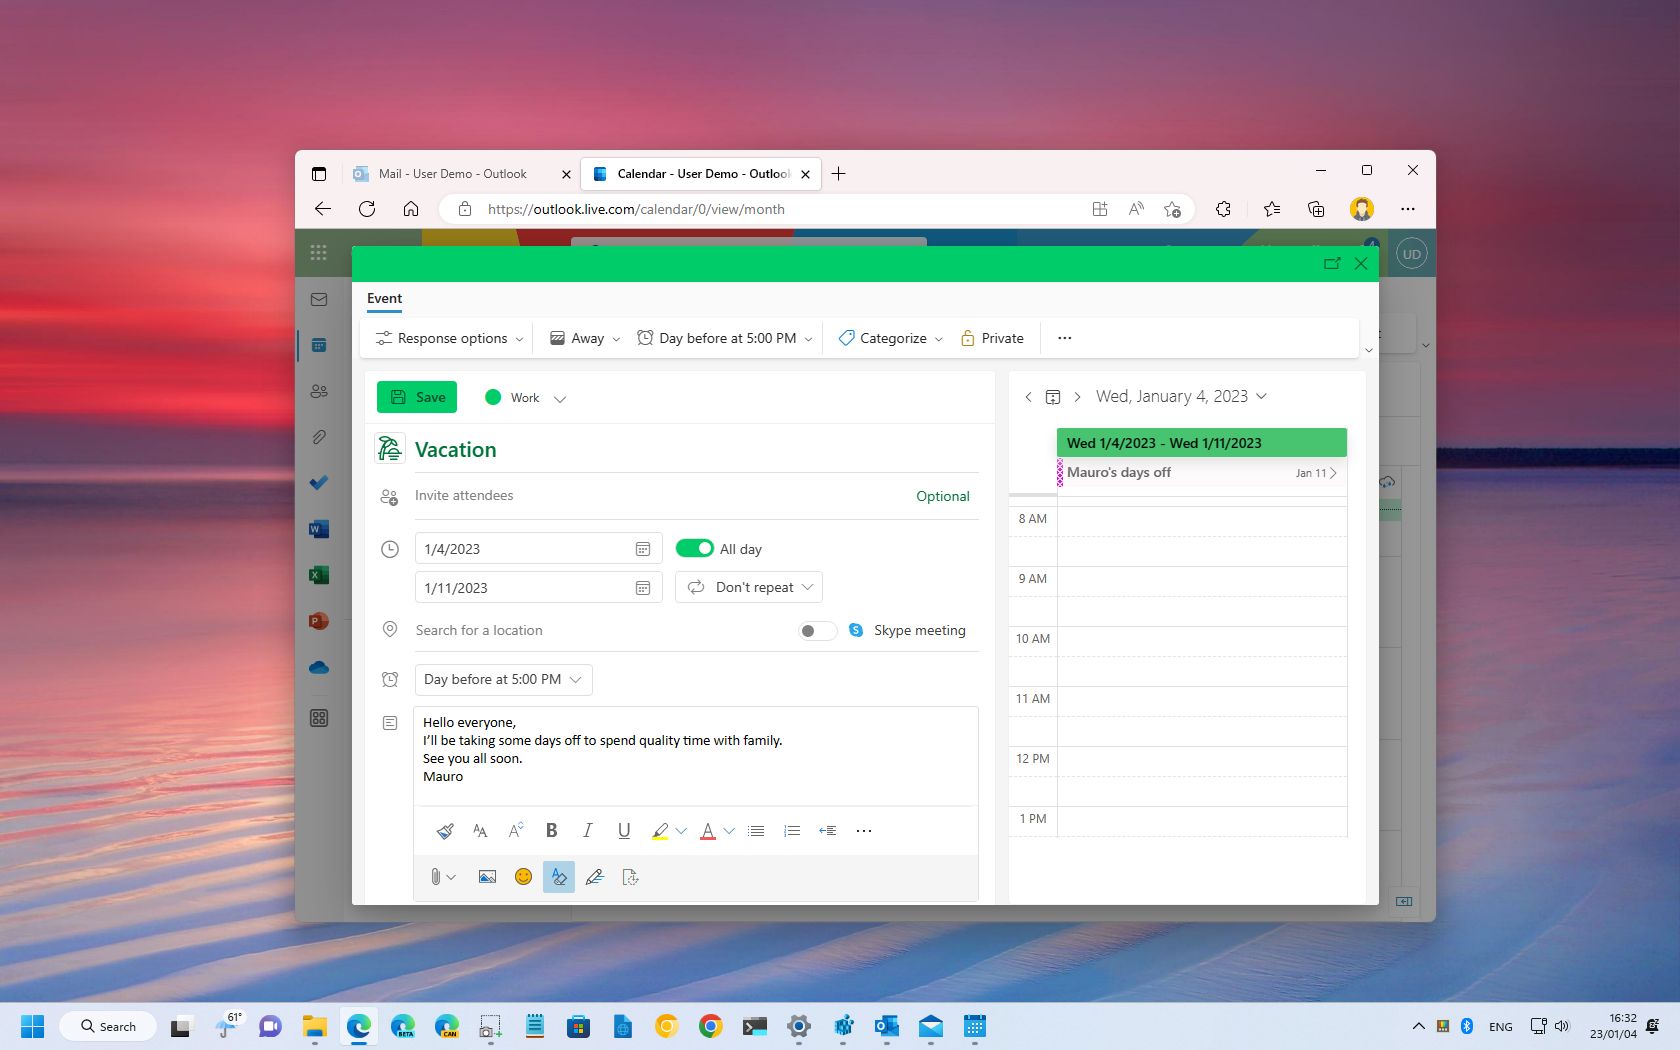Expand the Response options dropdown
This screenshot has height=1050, width=1680.
(x=449, y=338)
